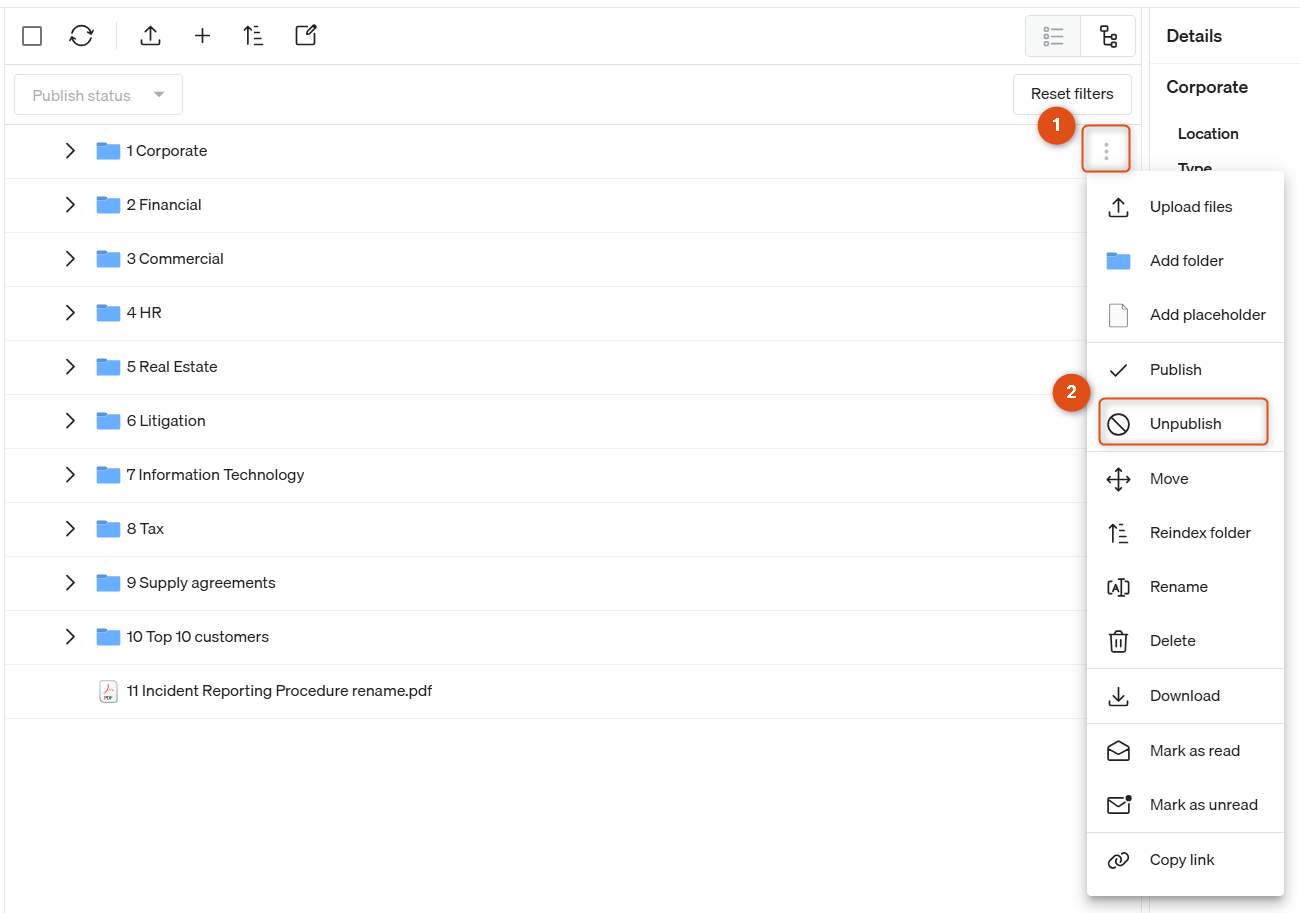Click the plus add icon in the toolbar
This screenshot has width=1300, height=913.
click(202, 36)
